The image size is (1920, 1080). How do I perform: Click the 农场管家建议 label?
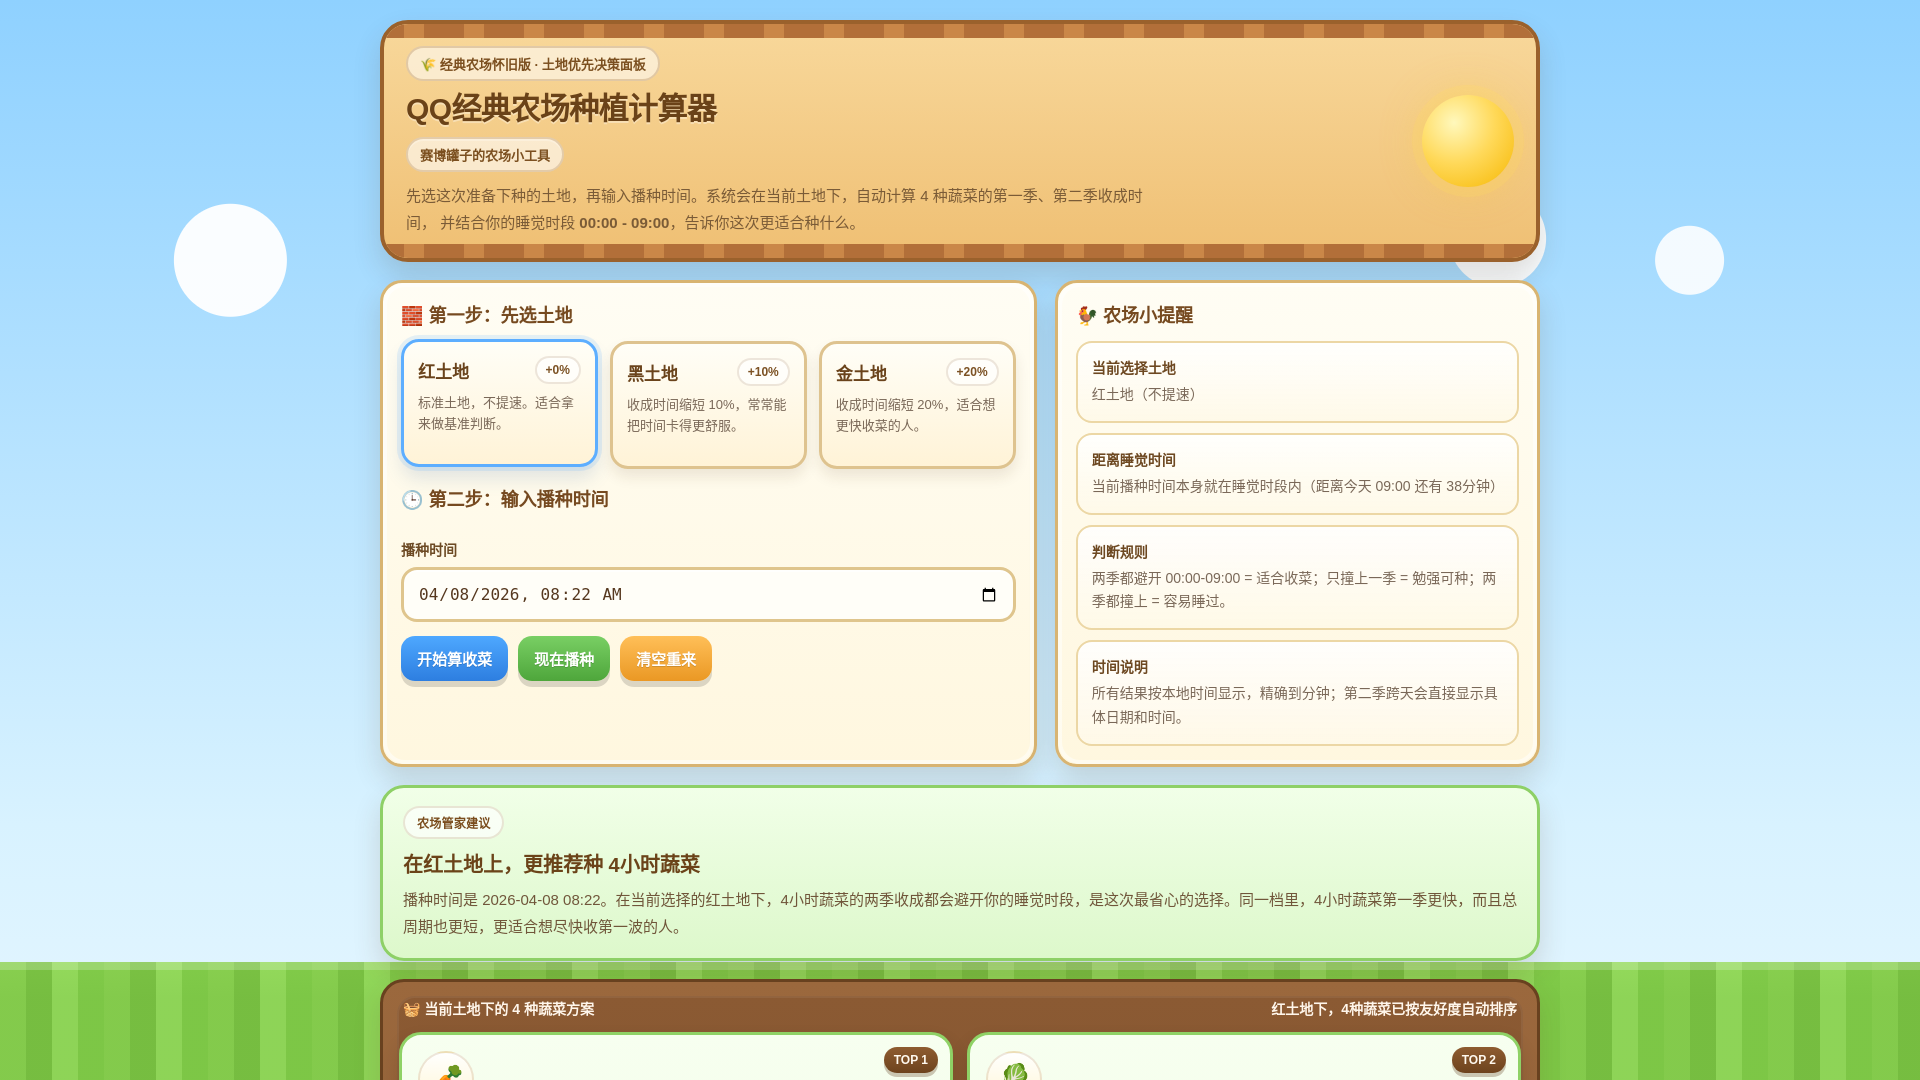453,823
